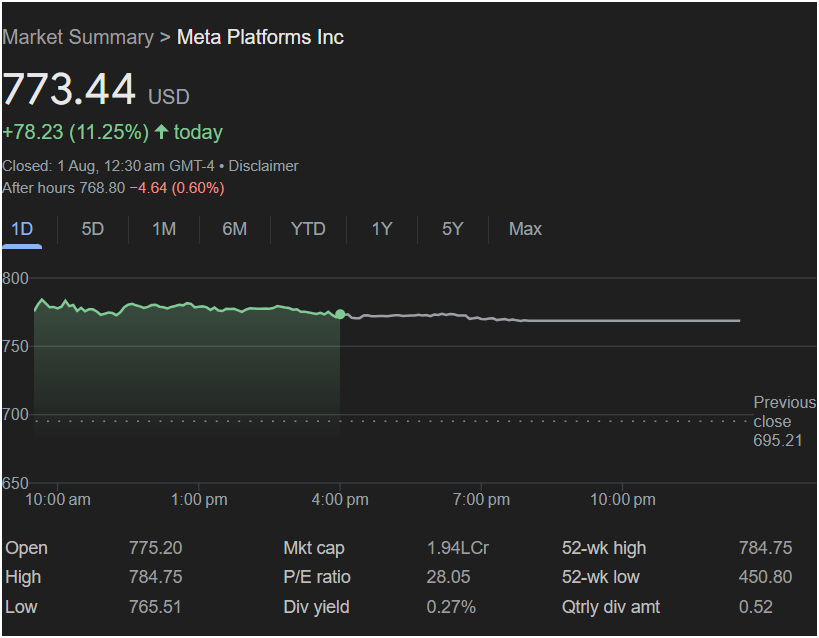Select the 1D chart range tab
Image resolution: width=819 pixels, height=638 pixels.
pyautogui.click(x=21, y=229)
